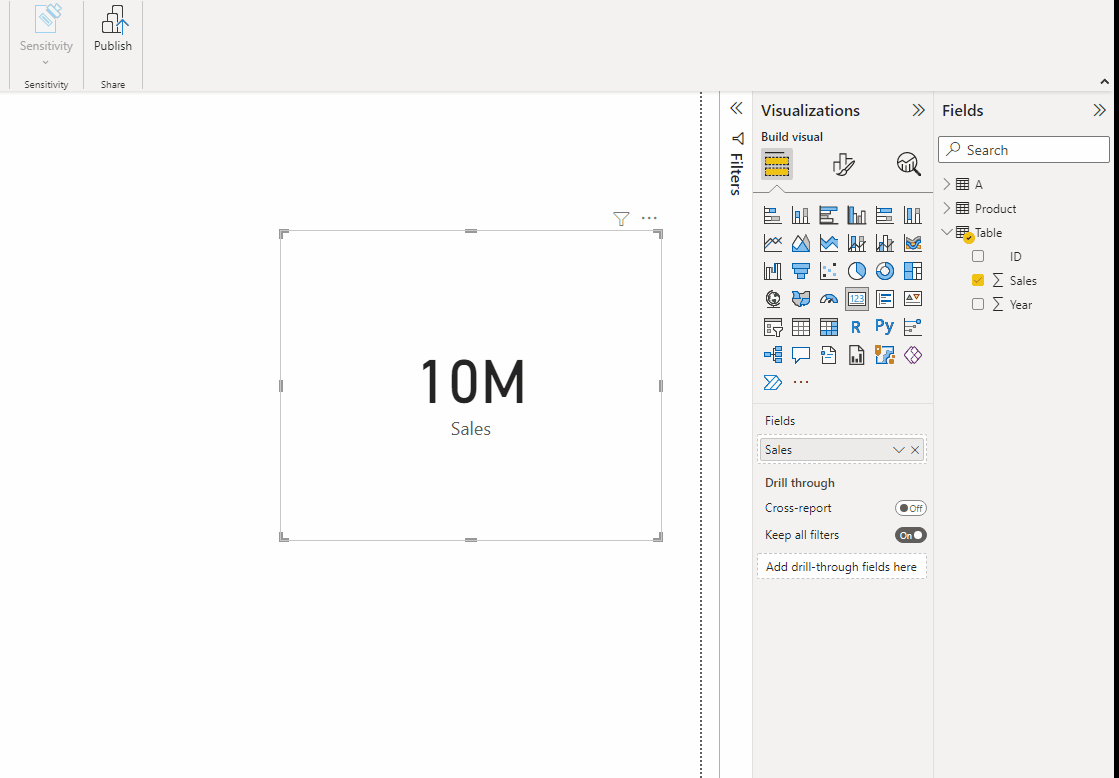Collapse the ribbon with the caret
Image resolution: width=1119 pixels, height=778 pixels.
[x=1105, y=82]
